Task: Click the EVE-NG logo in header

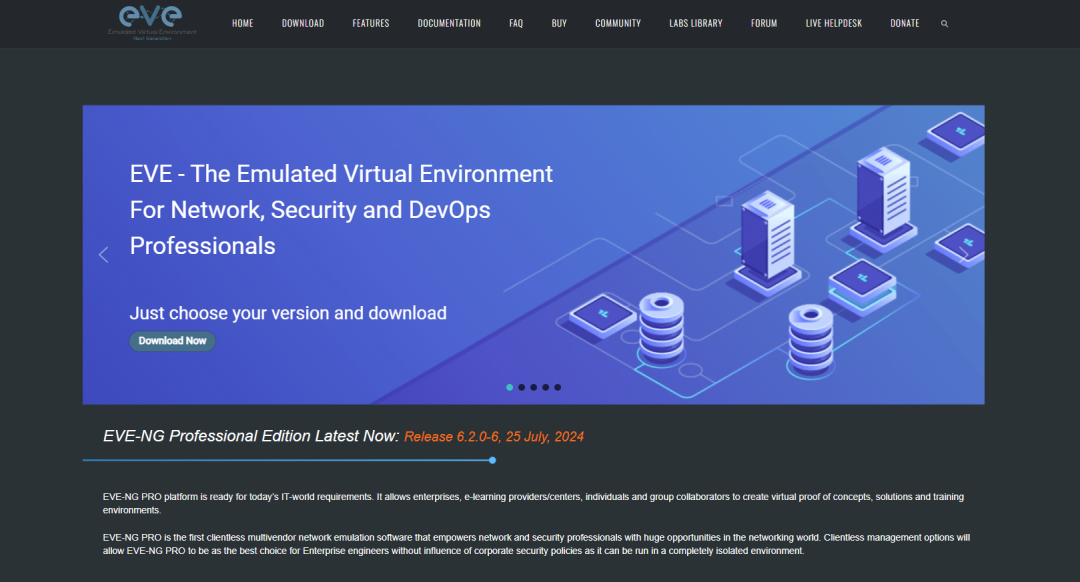Action: (x=152, y=23)
